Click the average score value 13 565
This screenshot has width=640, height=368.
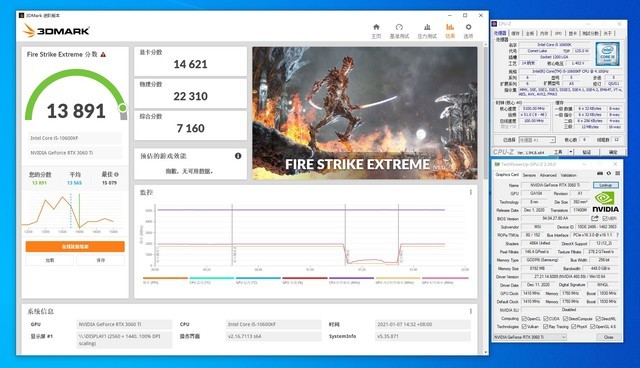(x=74, y=183)
